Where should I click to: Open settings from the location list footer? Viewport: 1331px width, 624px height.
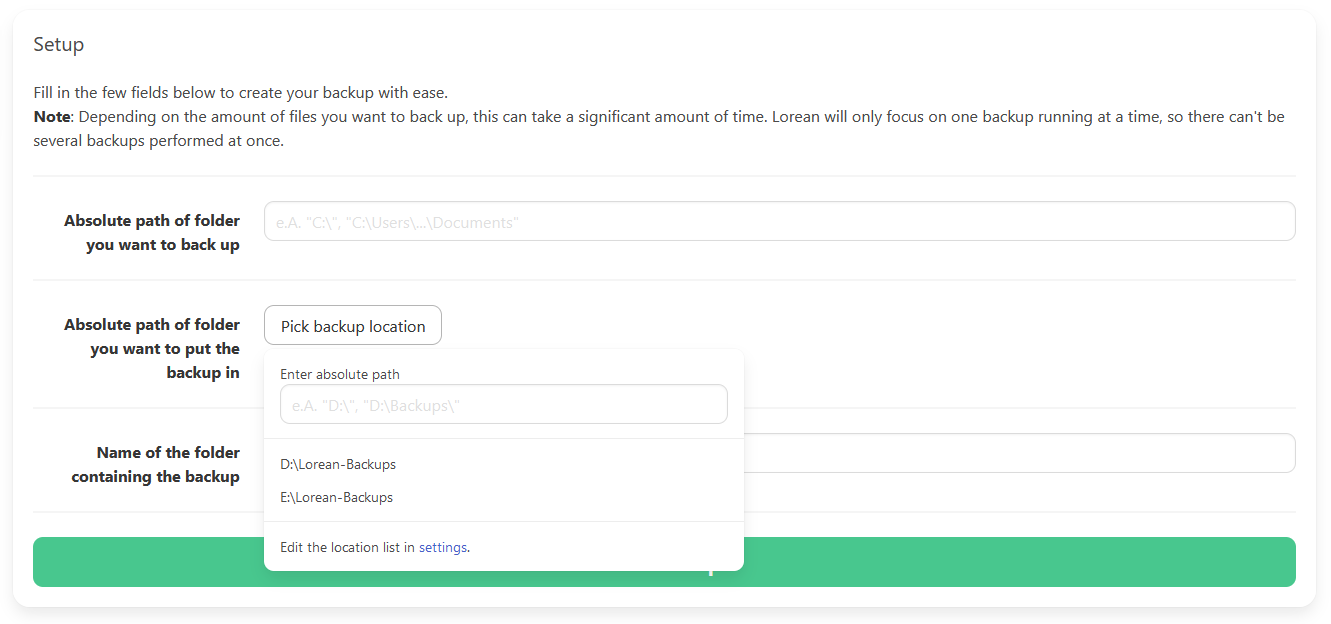point(444,547)
